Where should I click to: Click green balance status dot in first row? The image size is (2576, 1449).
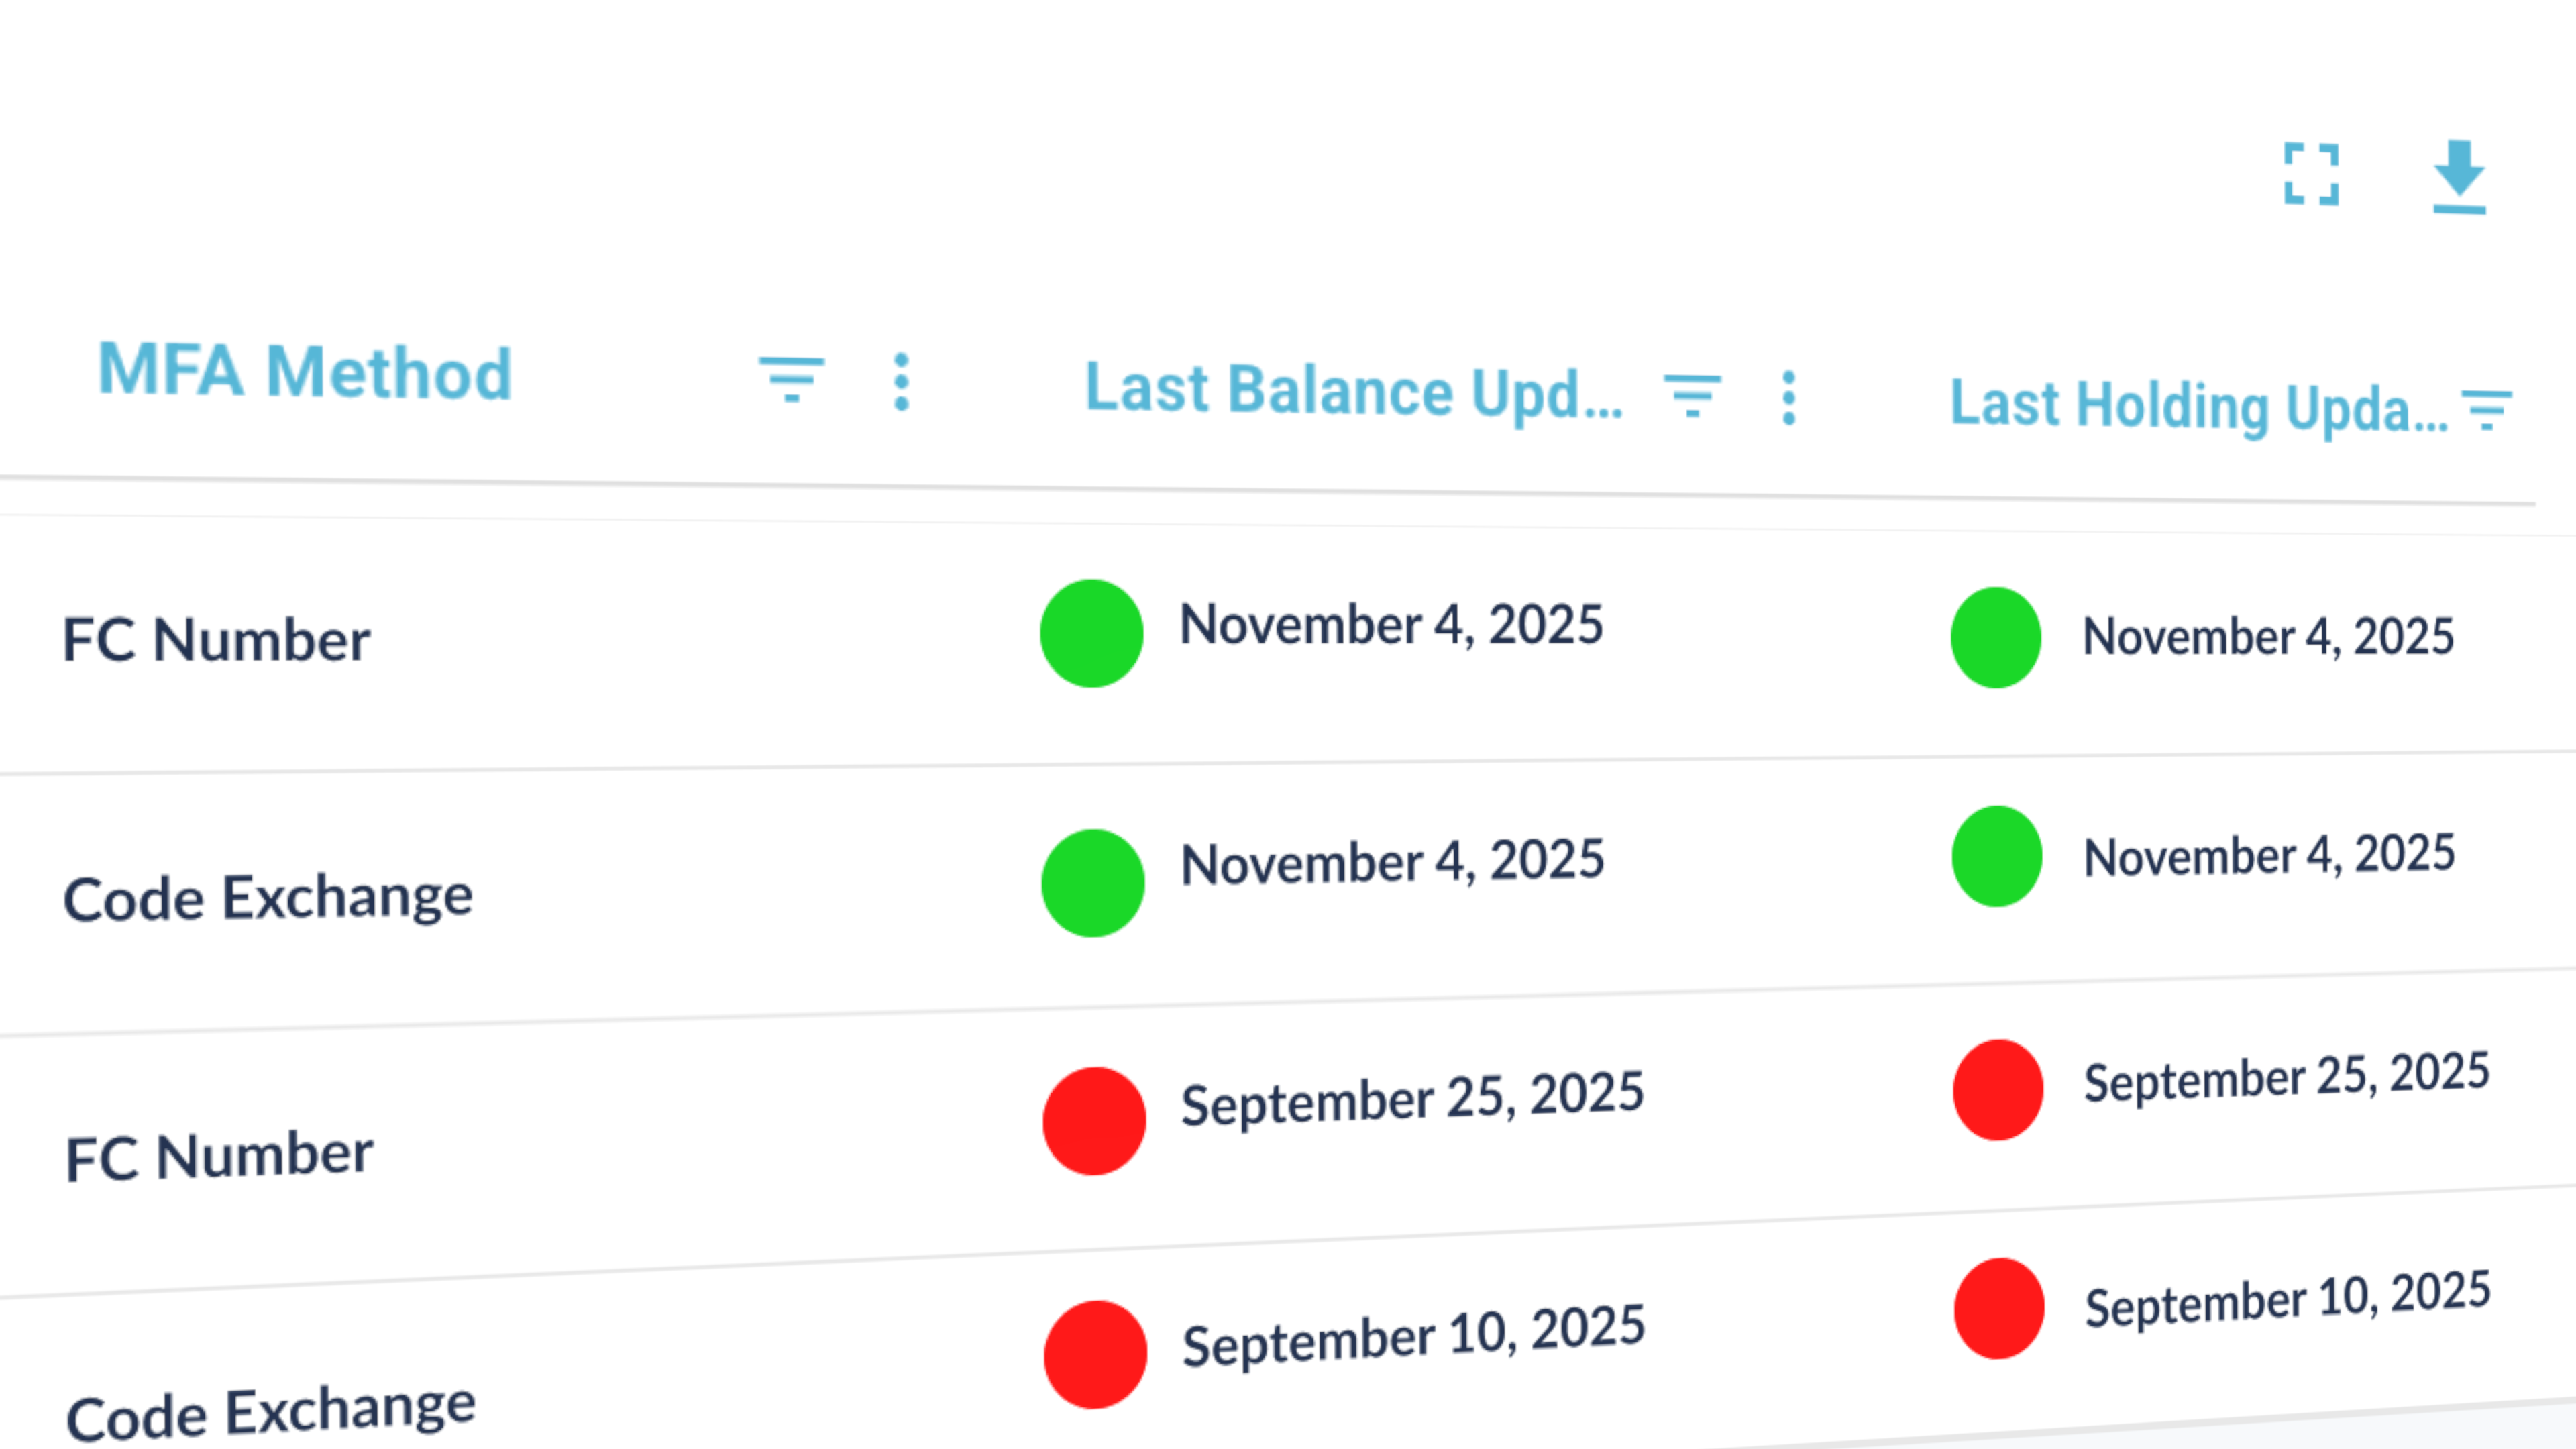click(x=1091, y=633)
